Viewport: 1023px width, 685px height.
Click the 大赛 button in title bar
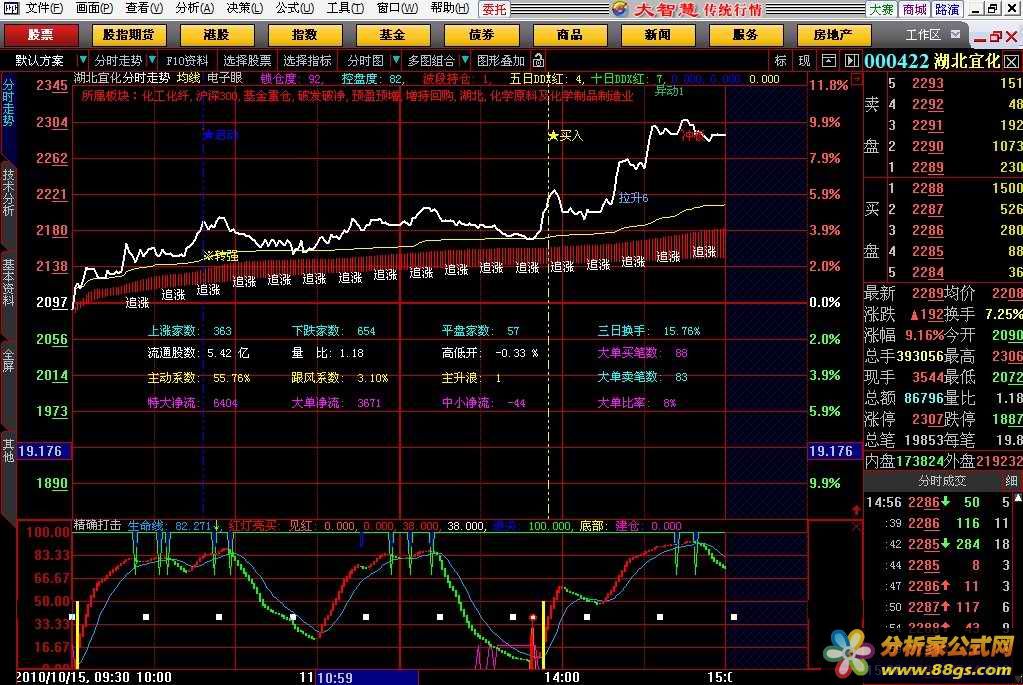[x=881, y=9]
